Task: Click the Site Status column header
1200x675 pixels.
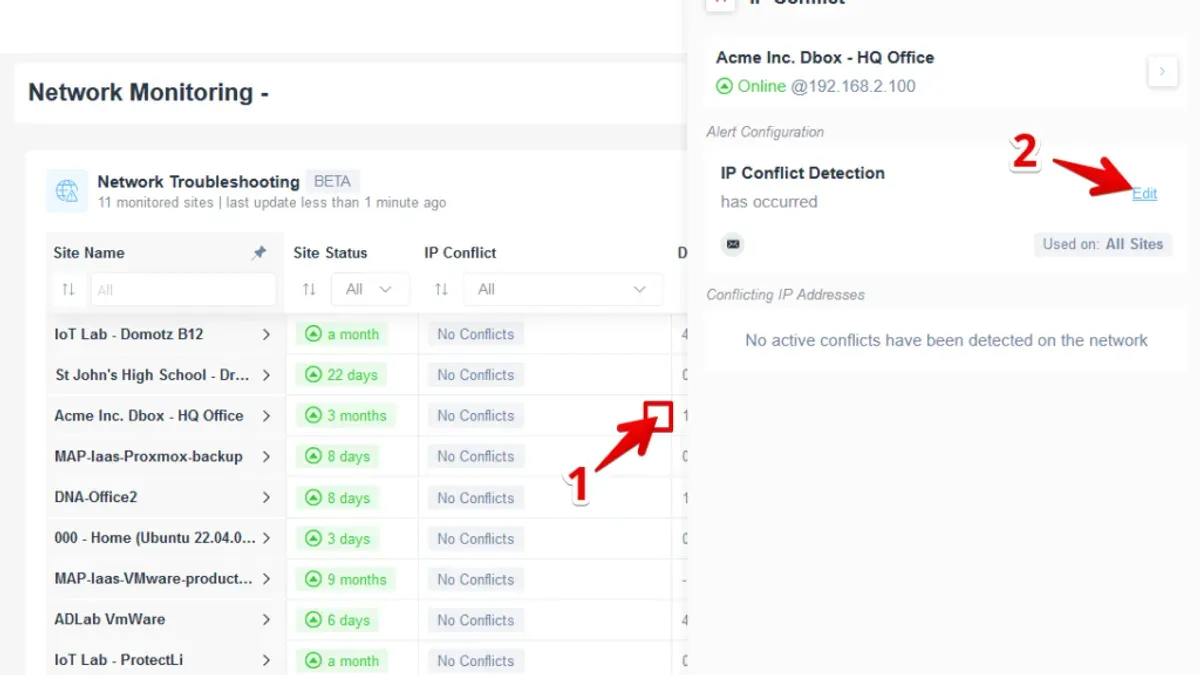Action: (x=330, y=253)
